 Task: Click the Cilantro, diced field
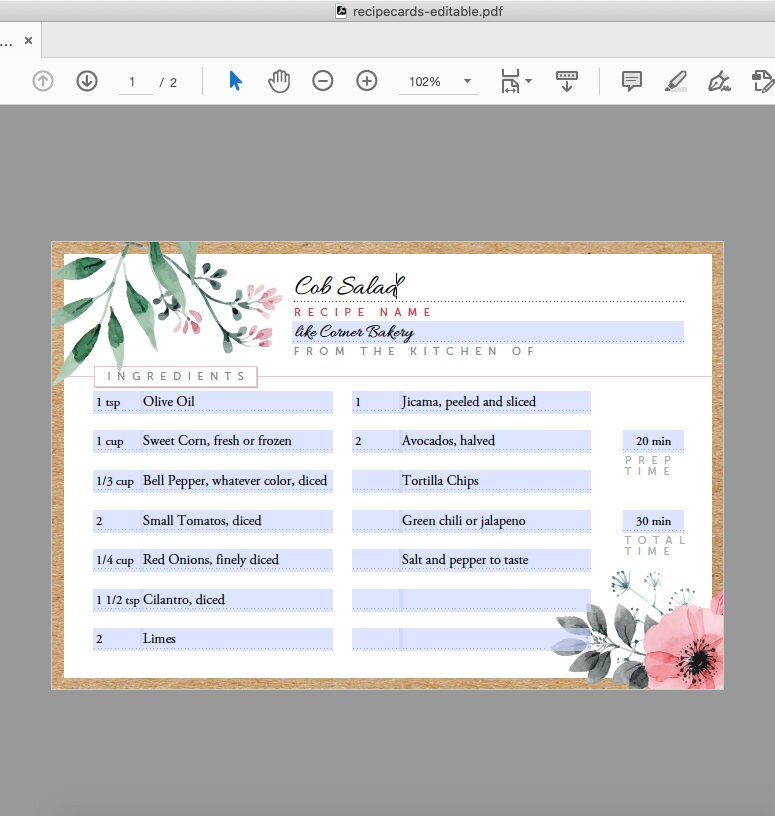(237, 600)
